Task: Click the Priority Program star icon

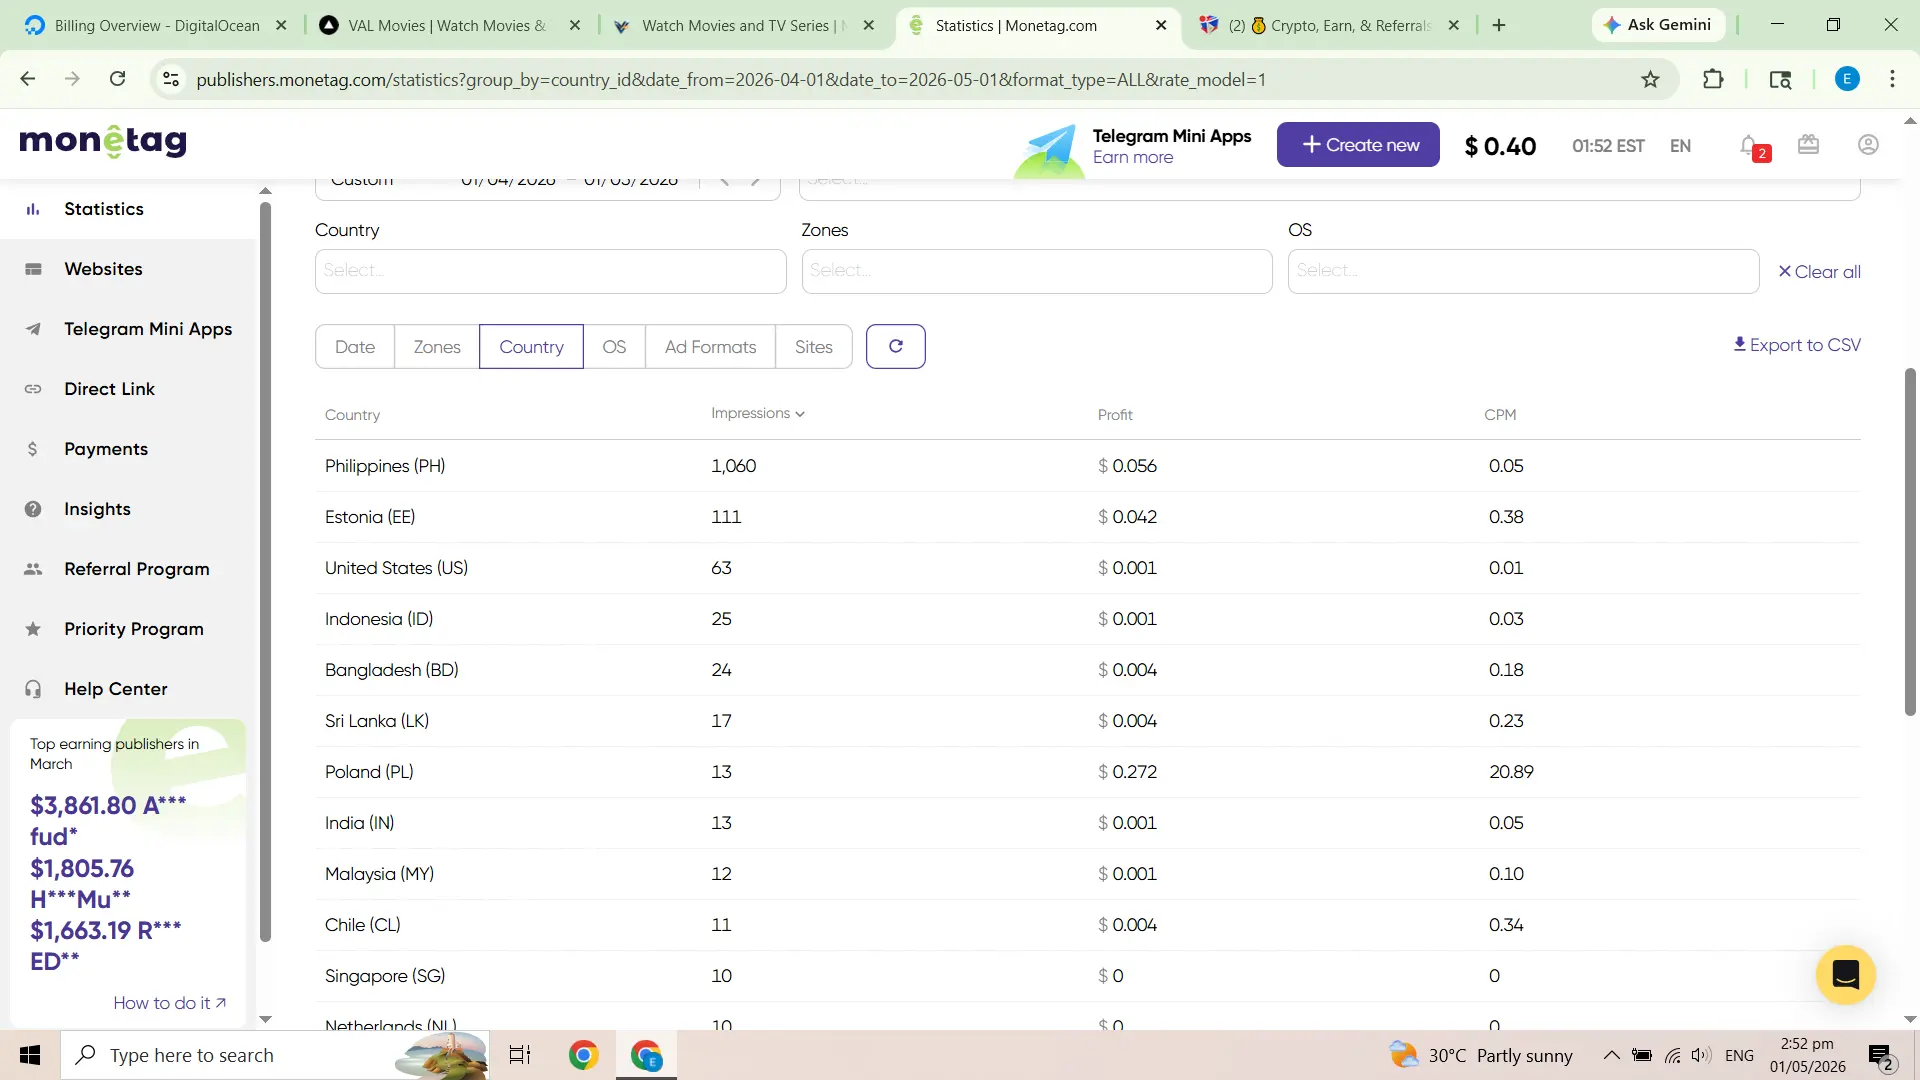Action: (33, 629)
